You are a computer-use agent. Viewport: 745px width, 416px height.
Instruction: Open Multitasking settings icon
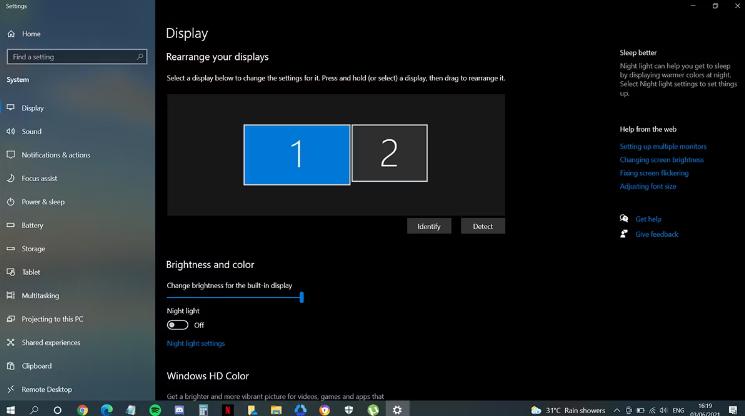coord(10,295)
